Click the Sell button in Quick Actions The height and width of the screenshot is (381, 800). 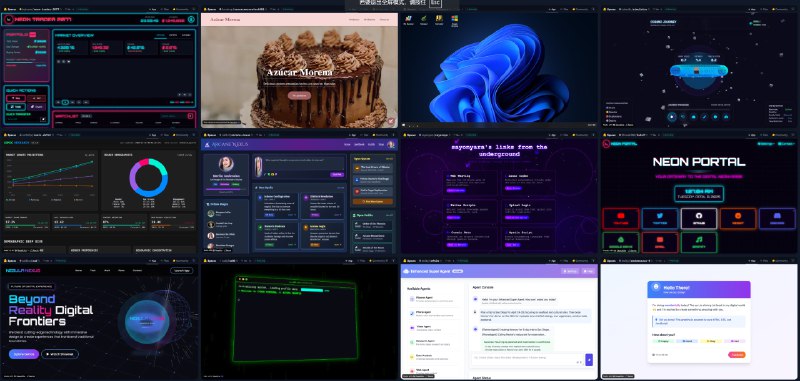(x=37, y=98)
